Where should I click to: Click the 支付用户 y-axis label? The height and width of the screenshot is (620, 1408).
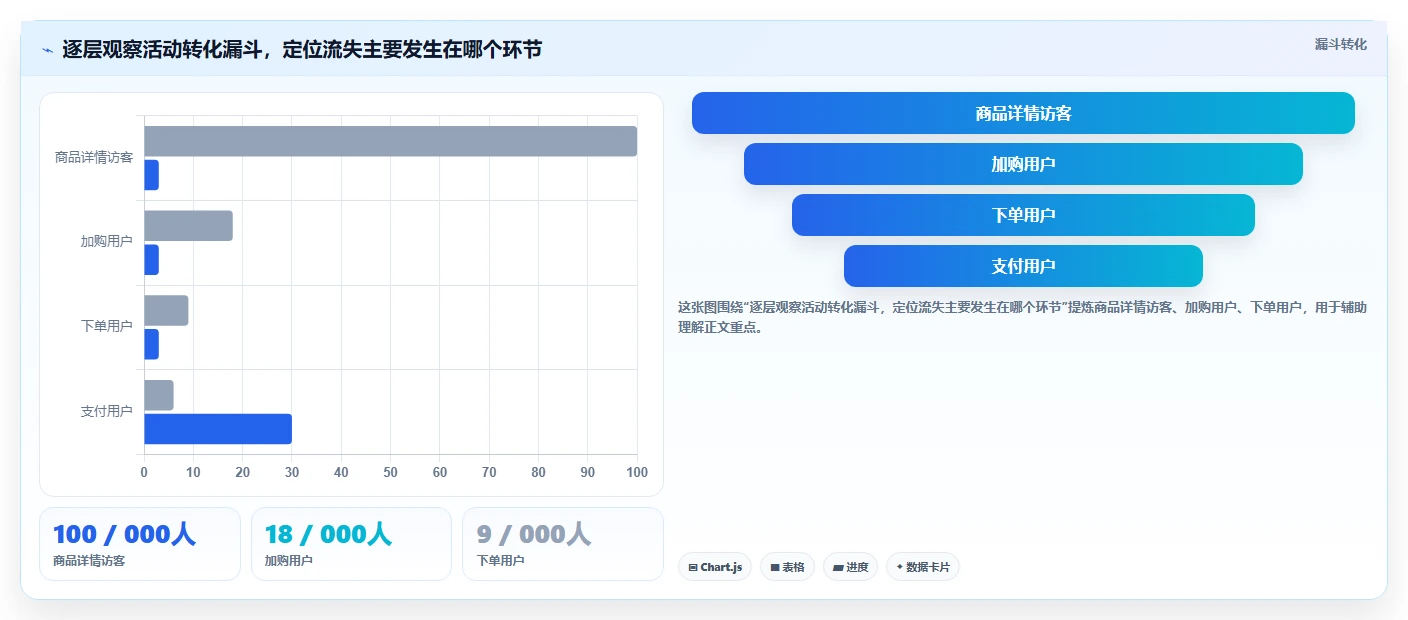(x=107, y=412)
